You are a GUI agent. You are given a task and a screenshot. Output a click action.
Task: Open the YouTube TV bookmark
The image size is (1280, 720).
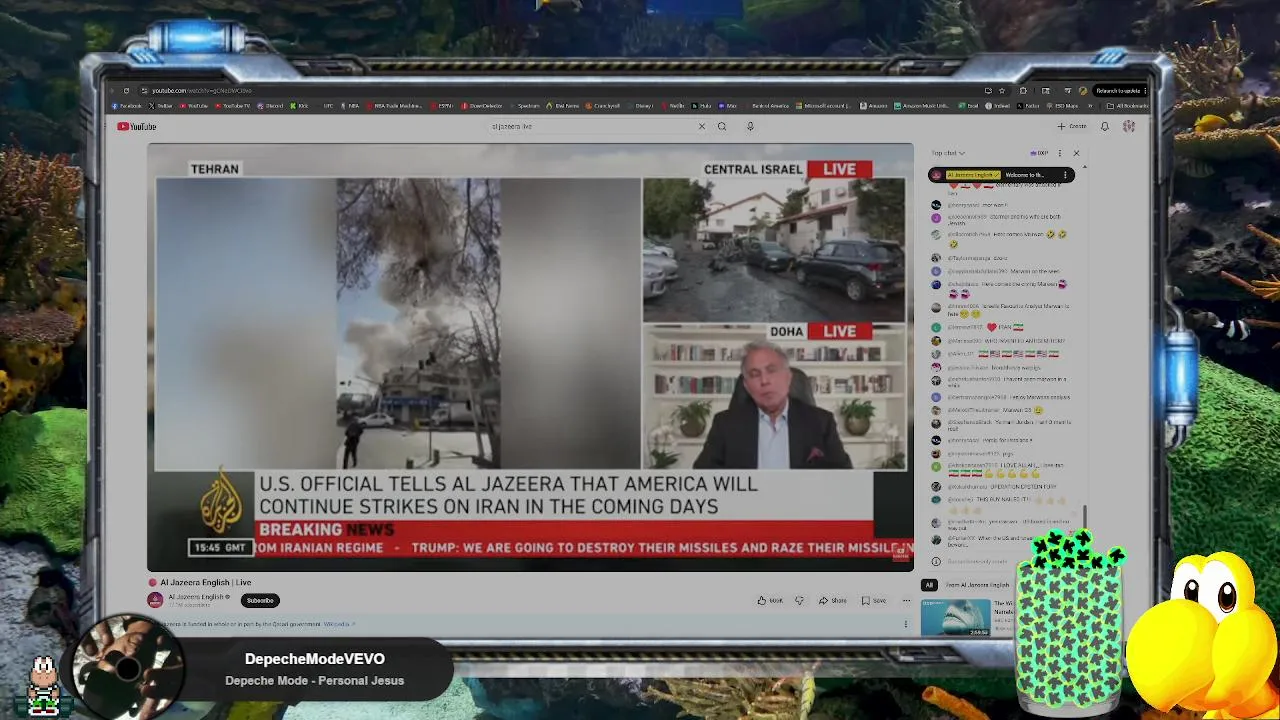point(232,106)
